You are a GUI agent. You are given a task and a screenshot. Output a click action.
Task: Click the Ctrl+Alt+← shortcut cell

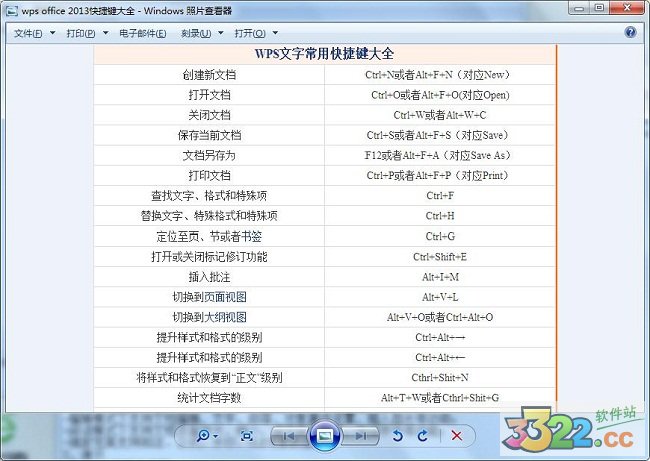pos(440,357)
